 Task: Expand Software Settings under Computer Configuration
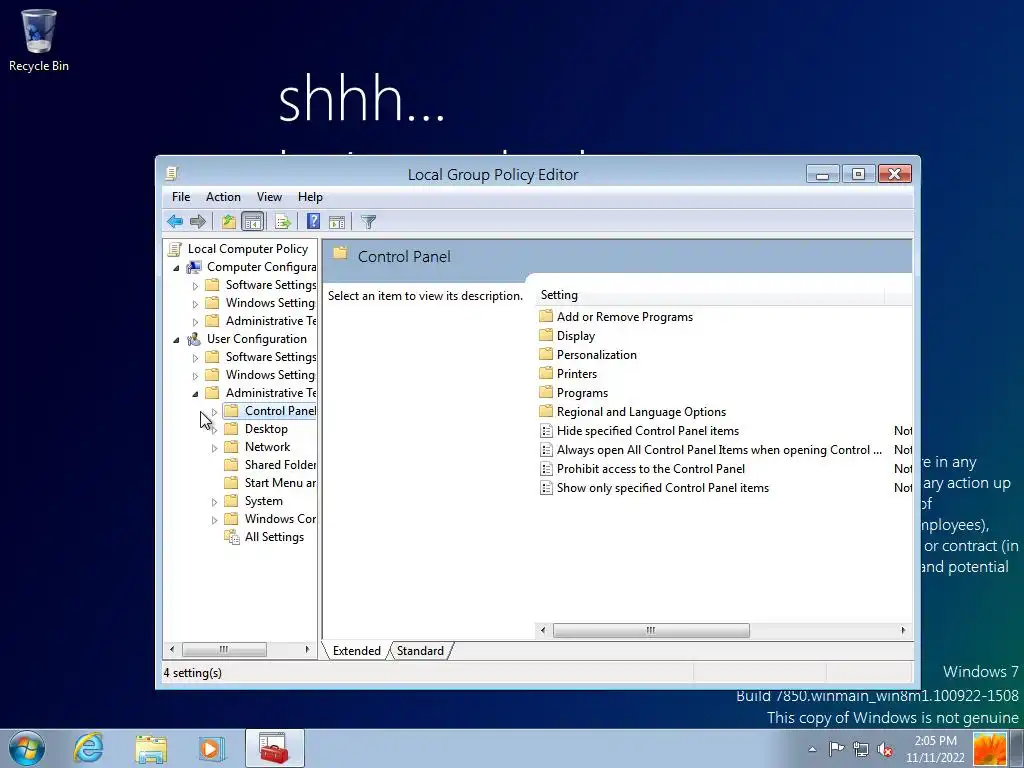pyautogui.click(x=195, y=286)
